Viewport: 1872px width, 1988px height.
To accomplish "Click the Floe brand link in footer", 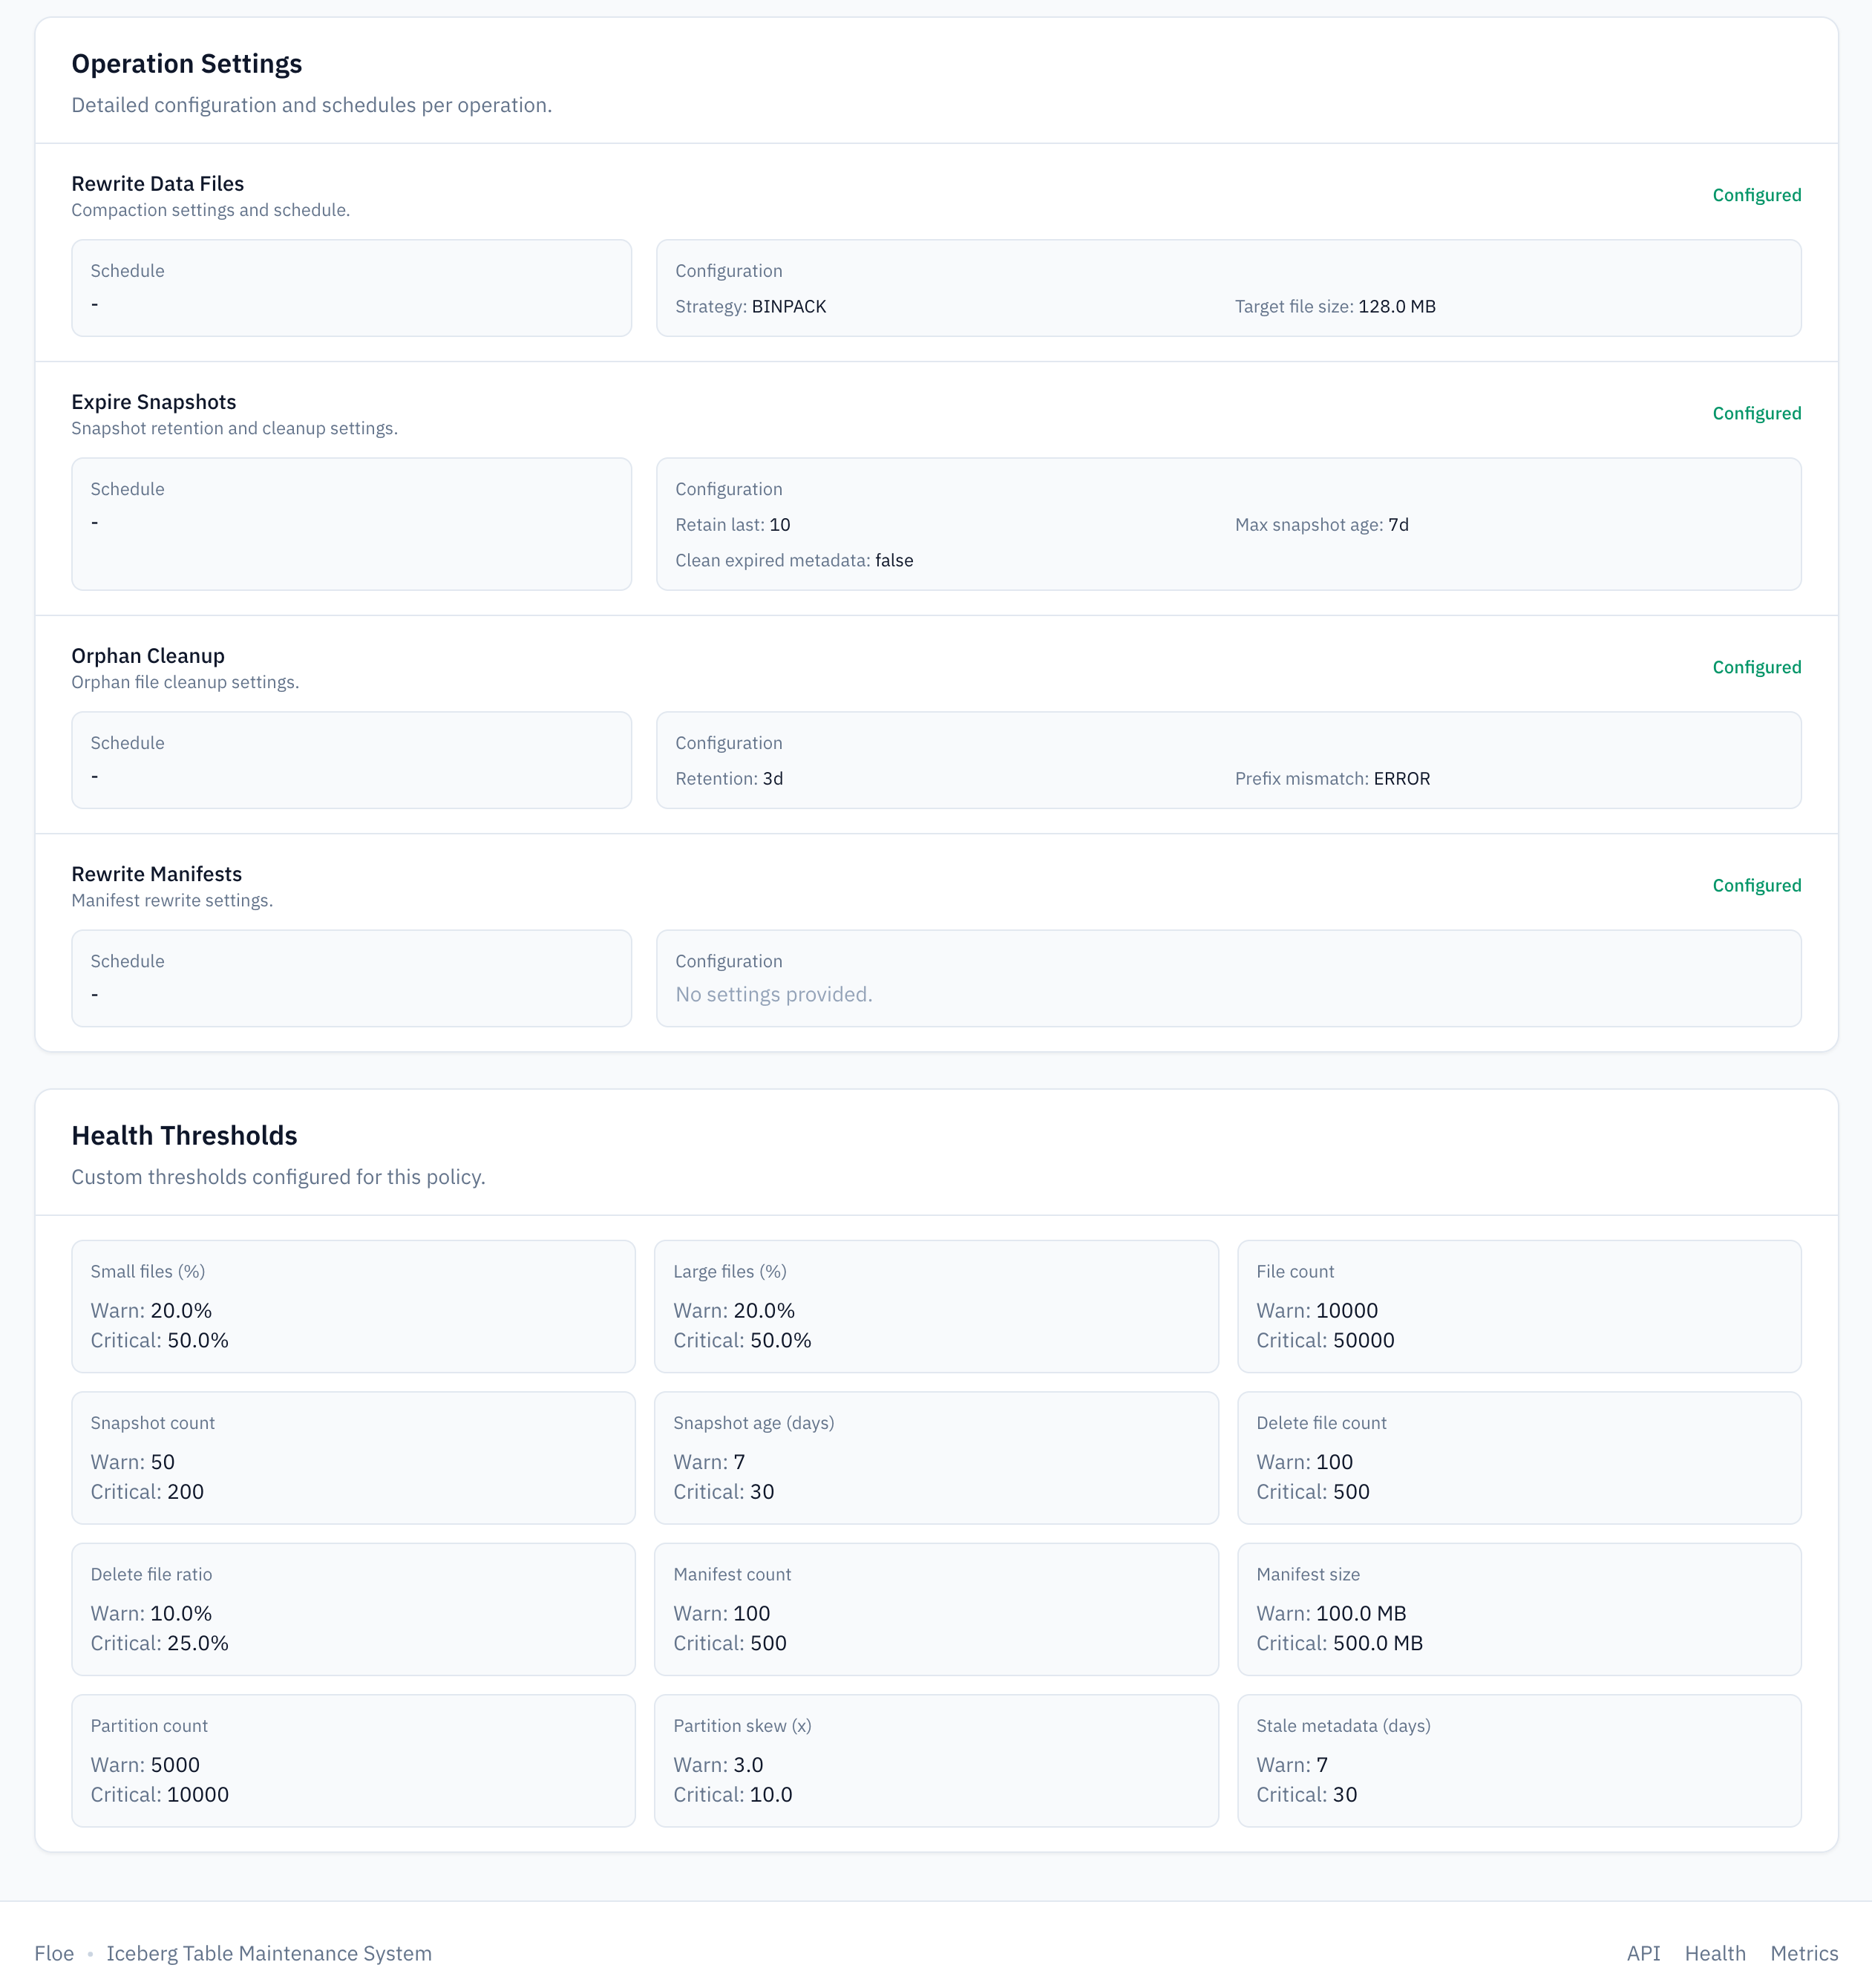I will [54, 1953].
